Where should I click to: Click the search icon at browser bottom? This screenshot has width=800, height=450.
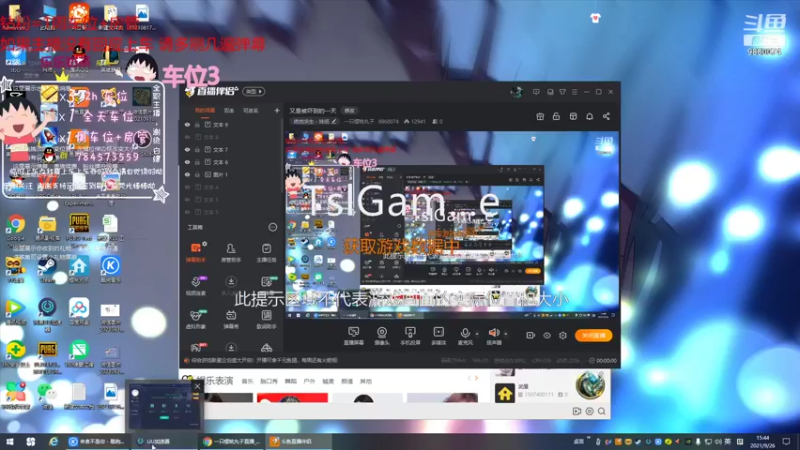pos(602,411)
